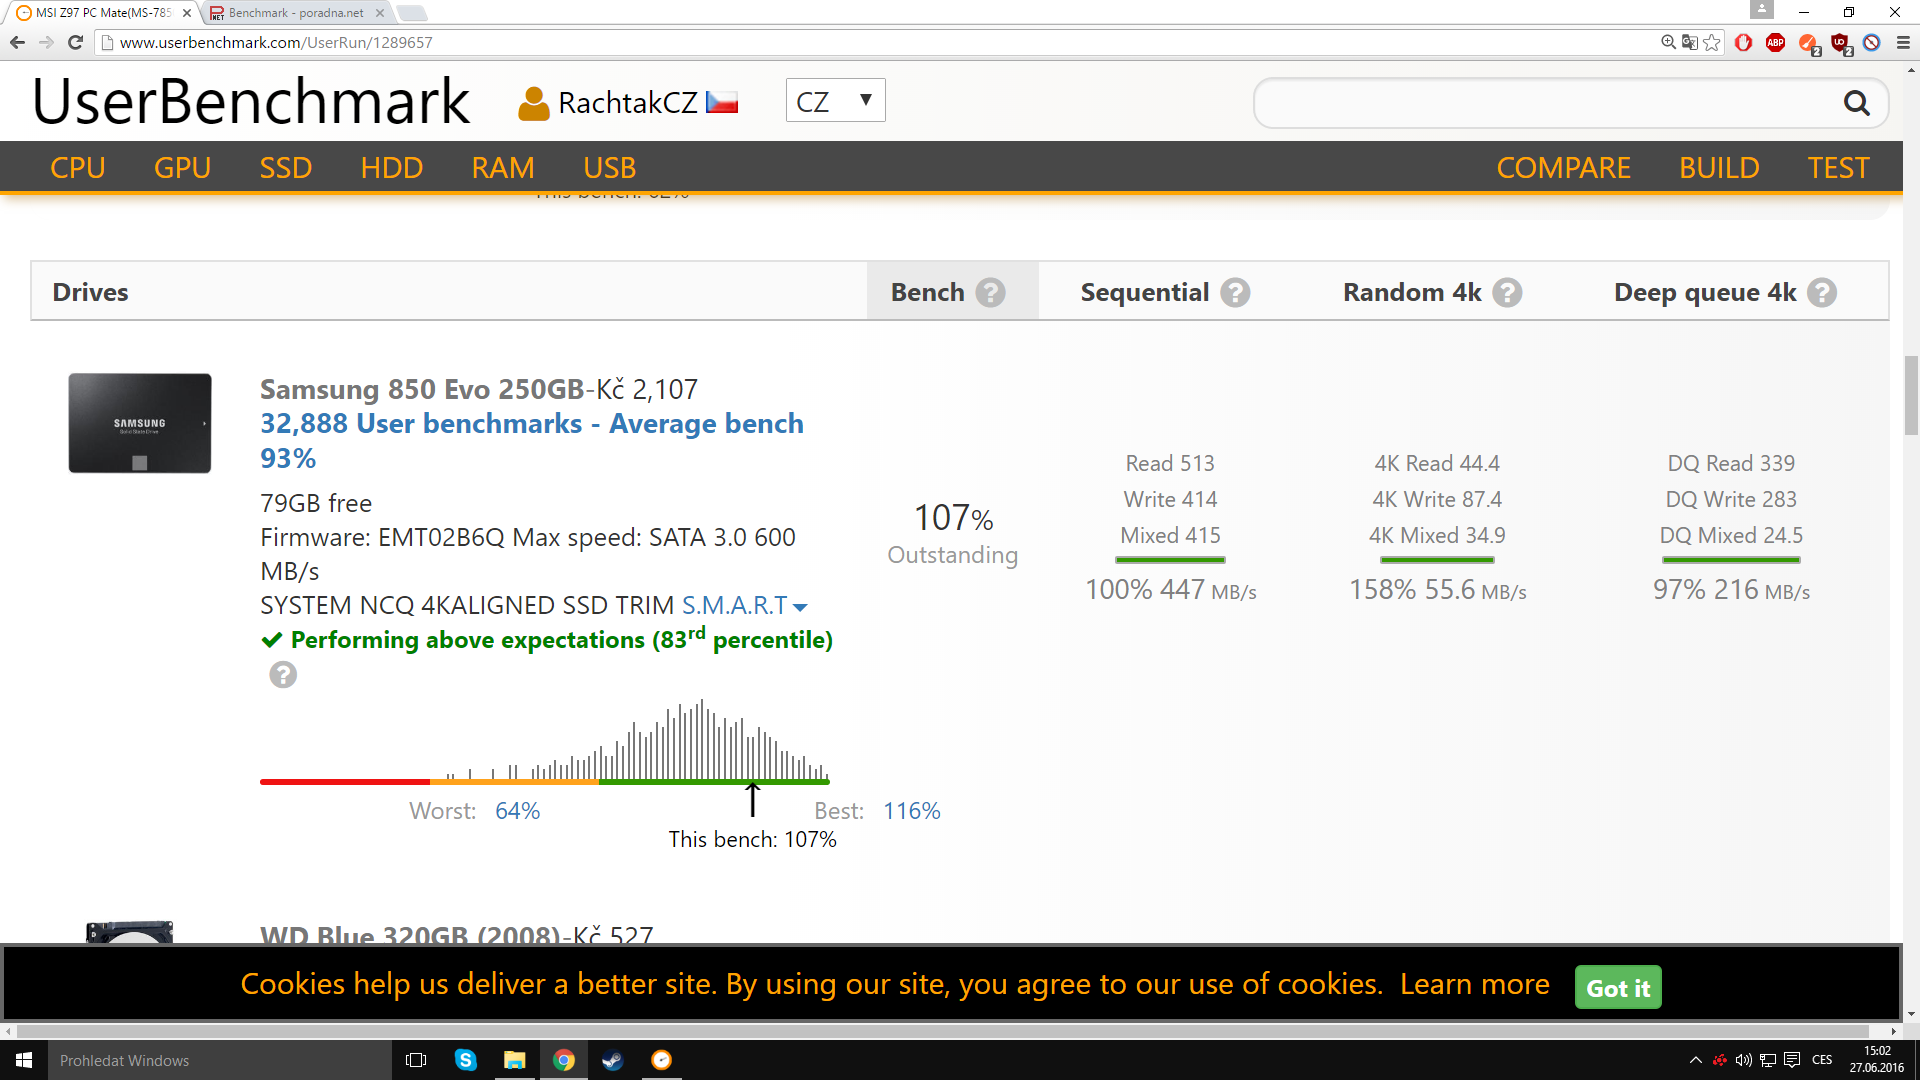1920x1080 pixels.
Task: Click the Deep queue 4k help icon
Action: coord(1822,292)
